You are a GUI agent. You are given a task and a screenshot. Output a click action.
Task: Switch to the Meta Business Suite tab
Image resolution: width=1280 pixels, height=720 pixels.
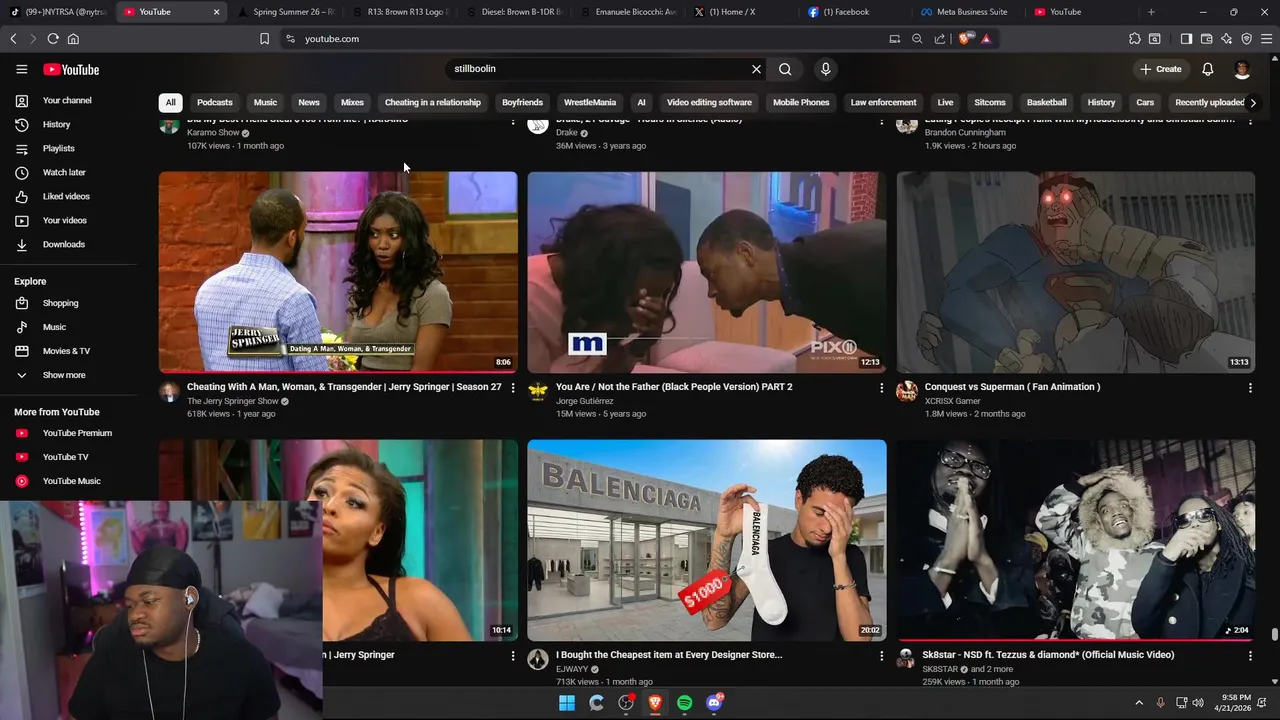[x=972, y=12]
